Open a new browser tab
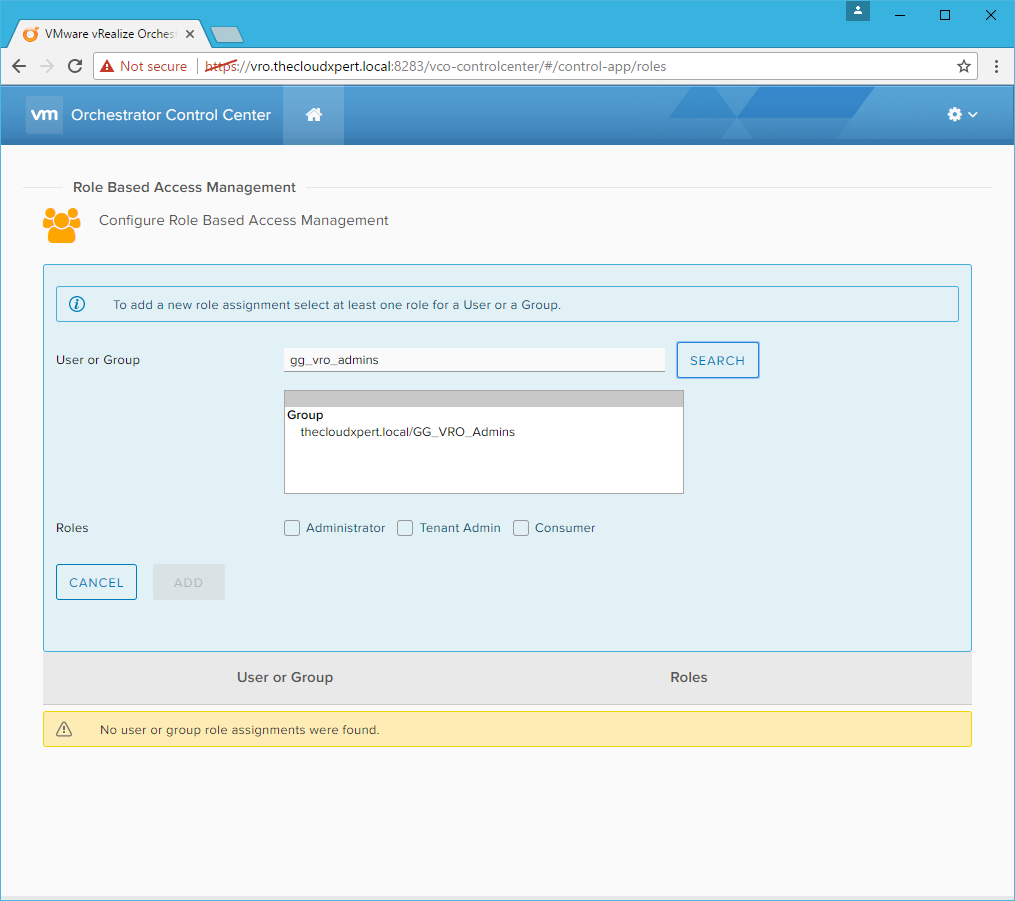The height and width of the screenshot is (901, 1015). (228, 35)
